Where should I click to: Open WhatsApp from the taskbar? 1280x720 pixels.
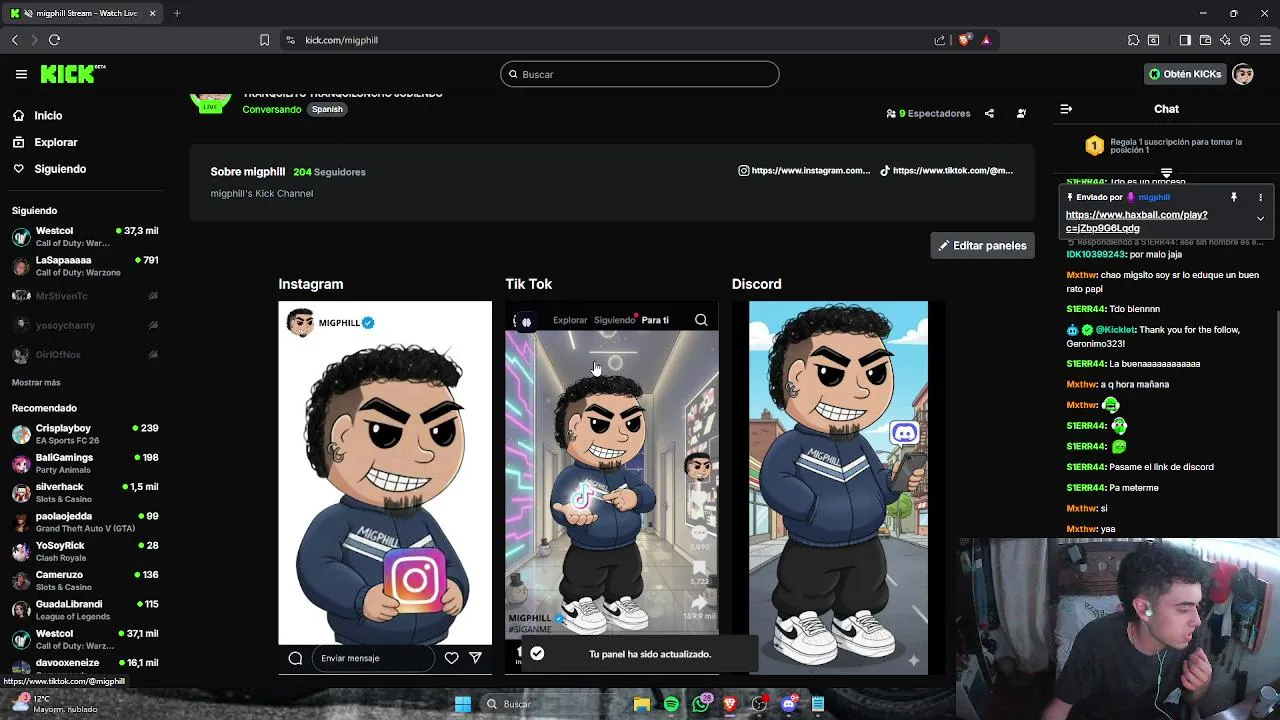tap(700, 704)
